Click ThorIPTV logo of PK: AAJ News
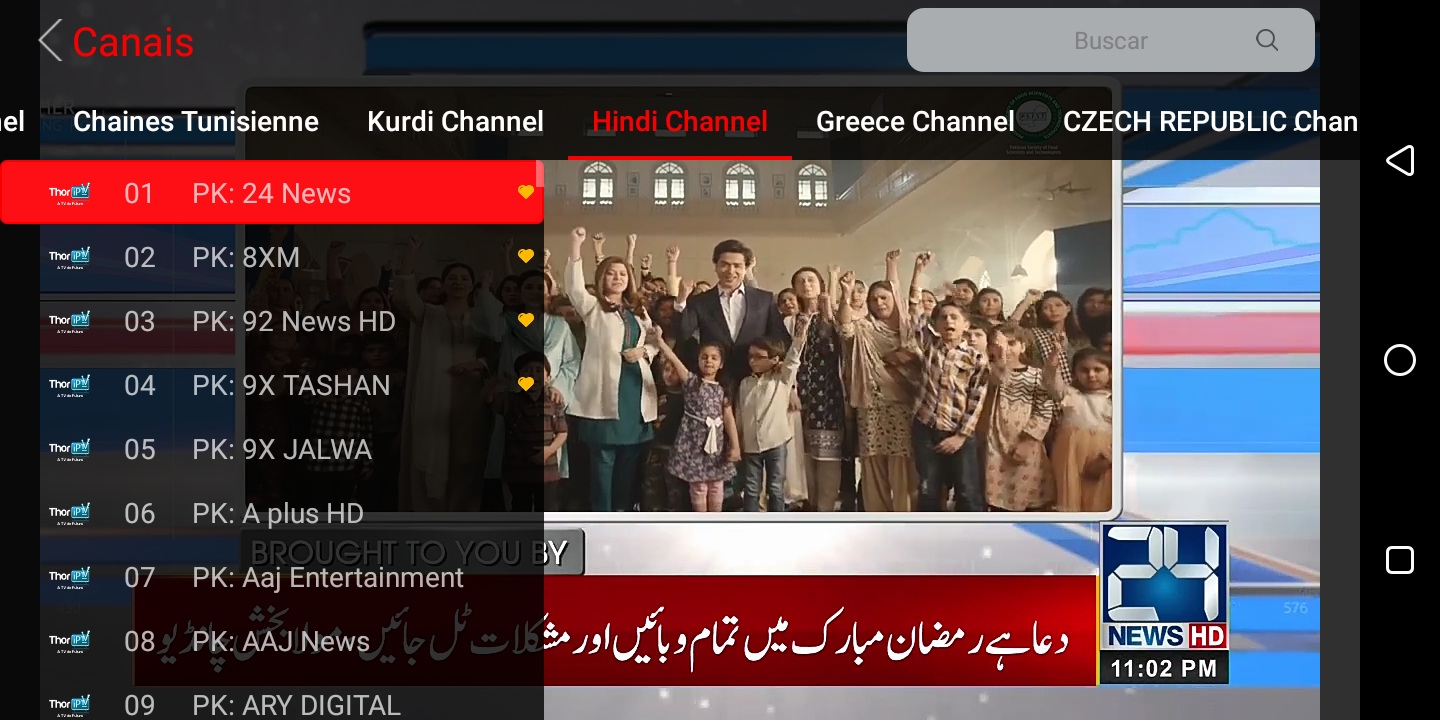Image resolution: width=1440 pixels, height=720 pixels. pos(70,641)
